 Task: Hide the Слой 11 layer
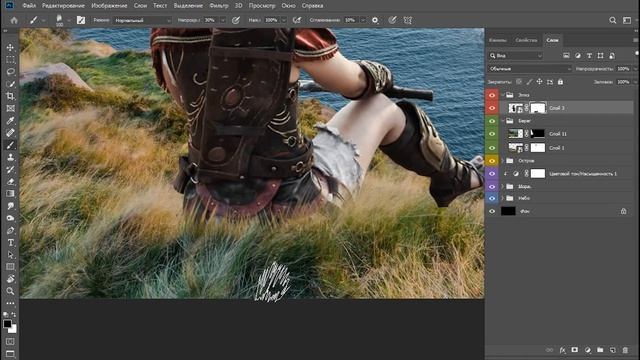coord(492,133)
